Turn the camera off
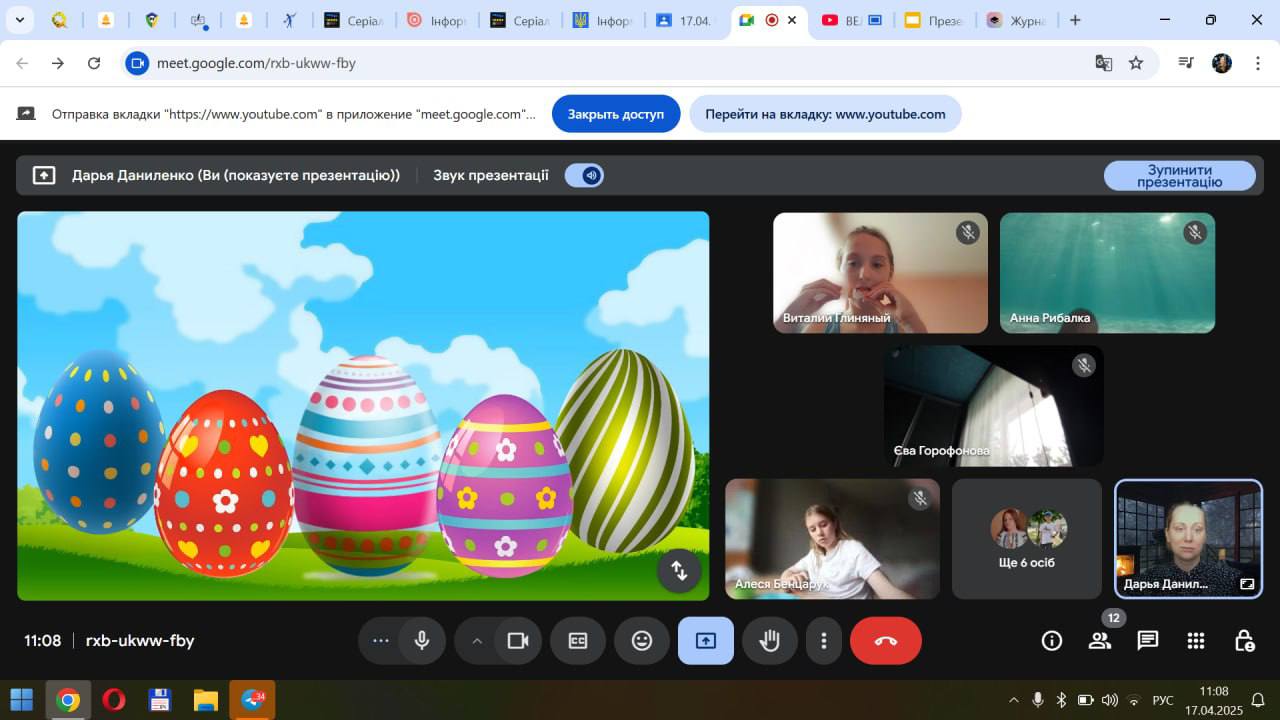This screenshot has height=720, width=1280. click(517, 641)
